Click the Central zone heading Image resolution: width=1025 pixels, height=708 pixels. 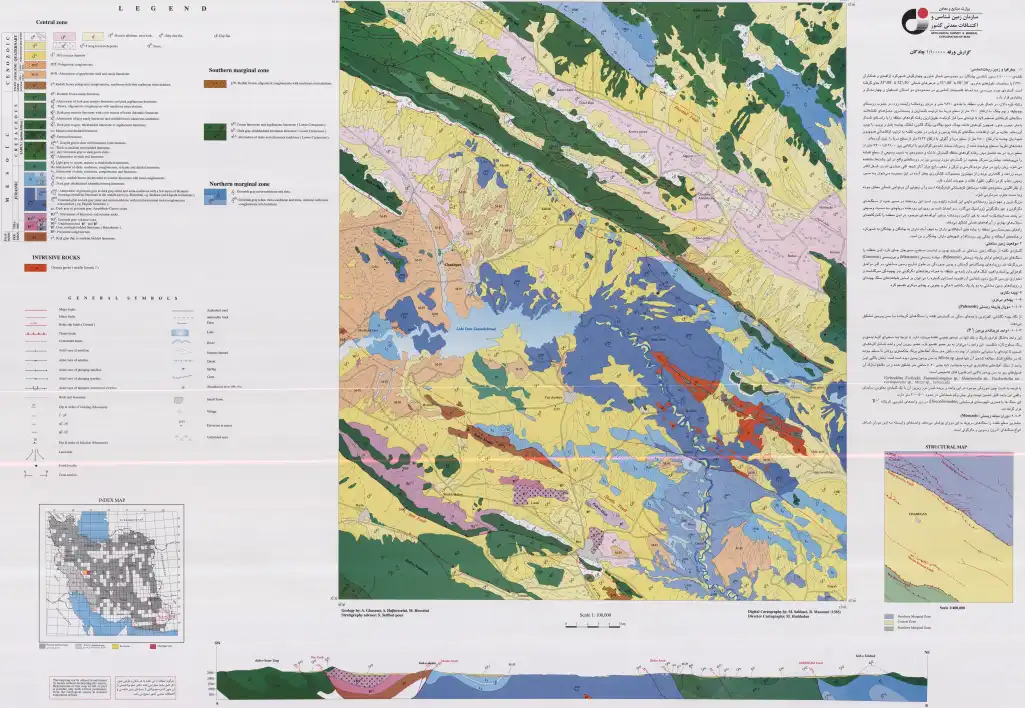pos(50,22)
